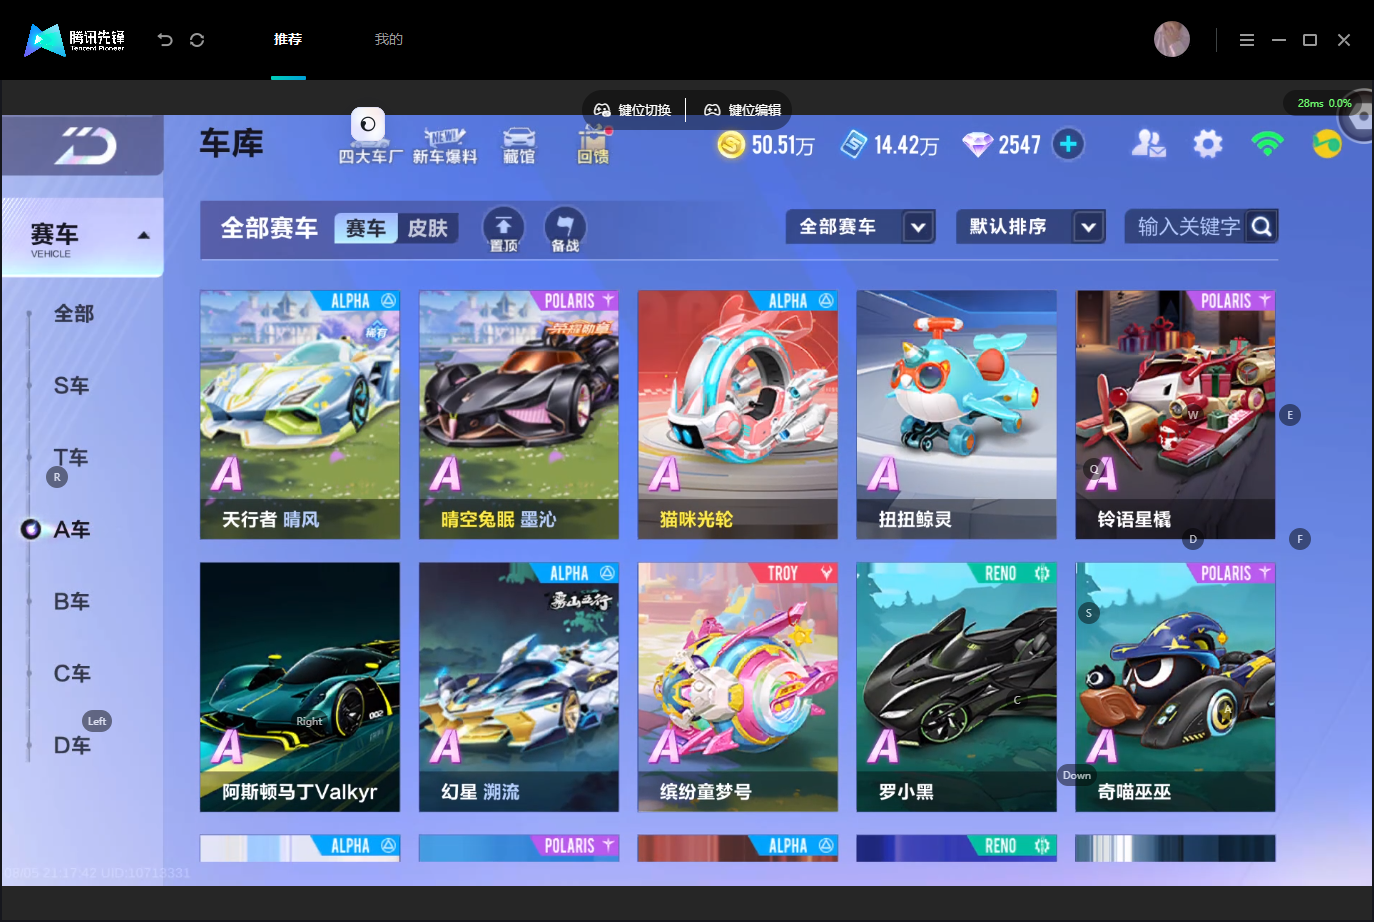Select the 猫咪光轮 car card
The width and height of the screenshot is (1374, 922).
[x=738, y=415]
